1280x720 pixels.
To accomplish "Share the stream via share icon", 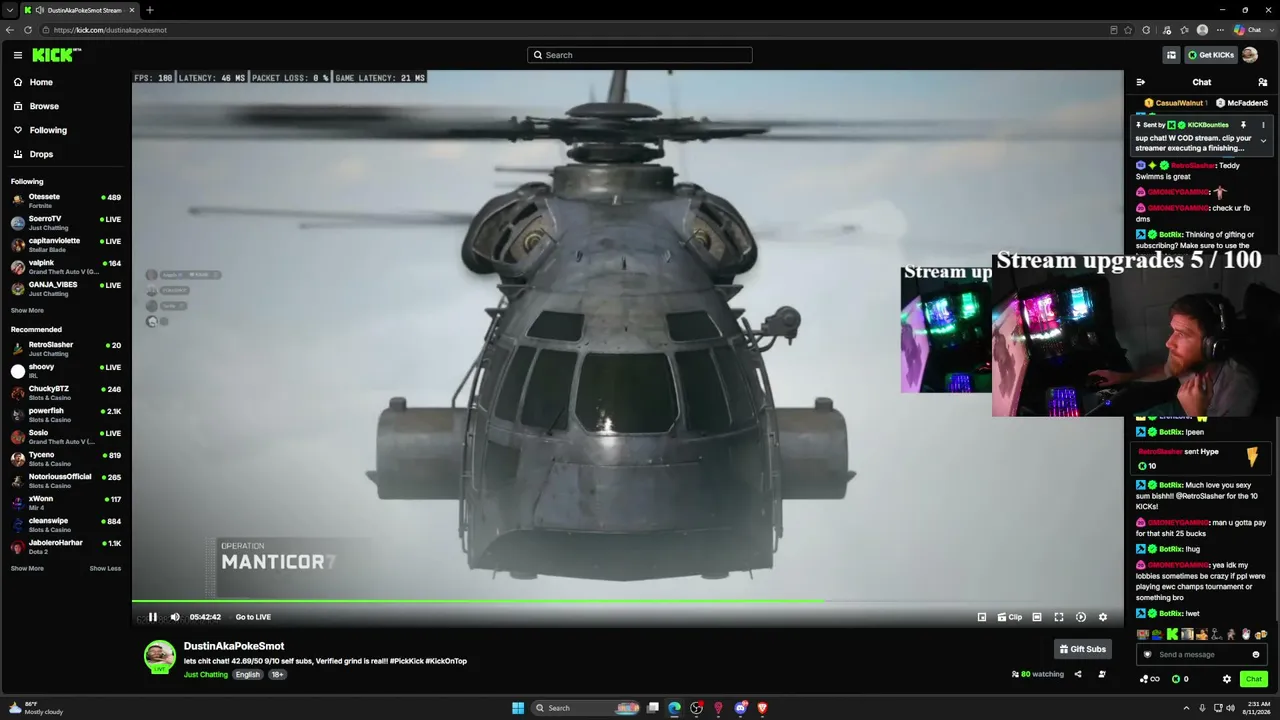I will tap(1078, 674).
